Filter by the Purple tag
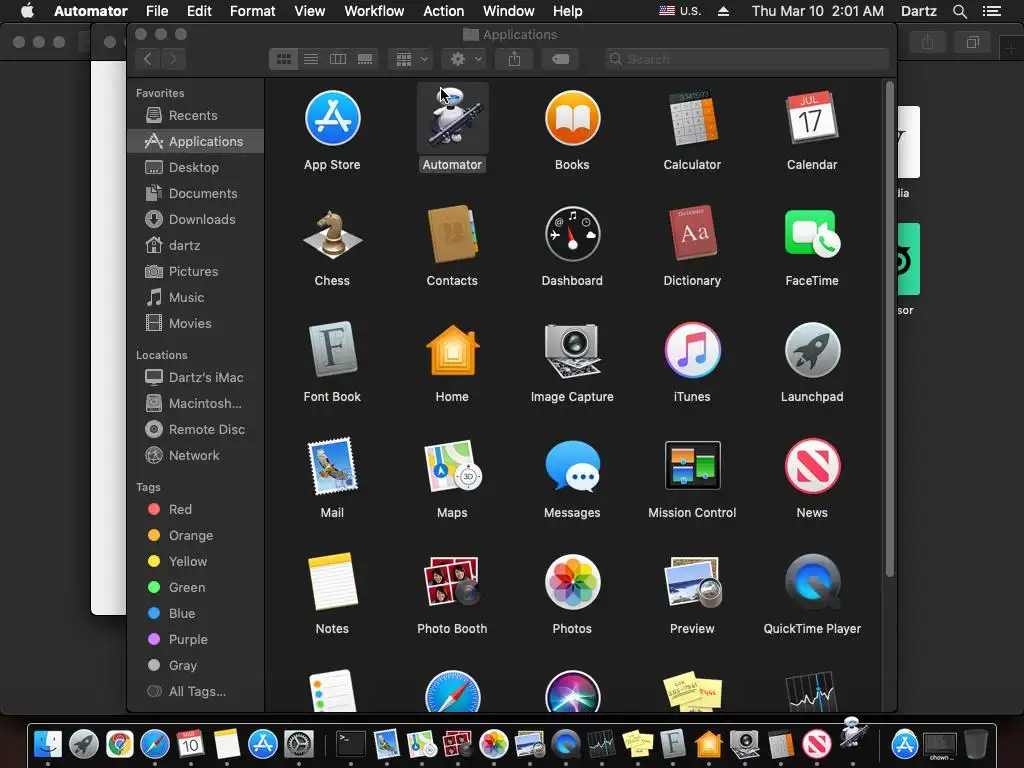 click(195, 639)
